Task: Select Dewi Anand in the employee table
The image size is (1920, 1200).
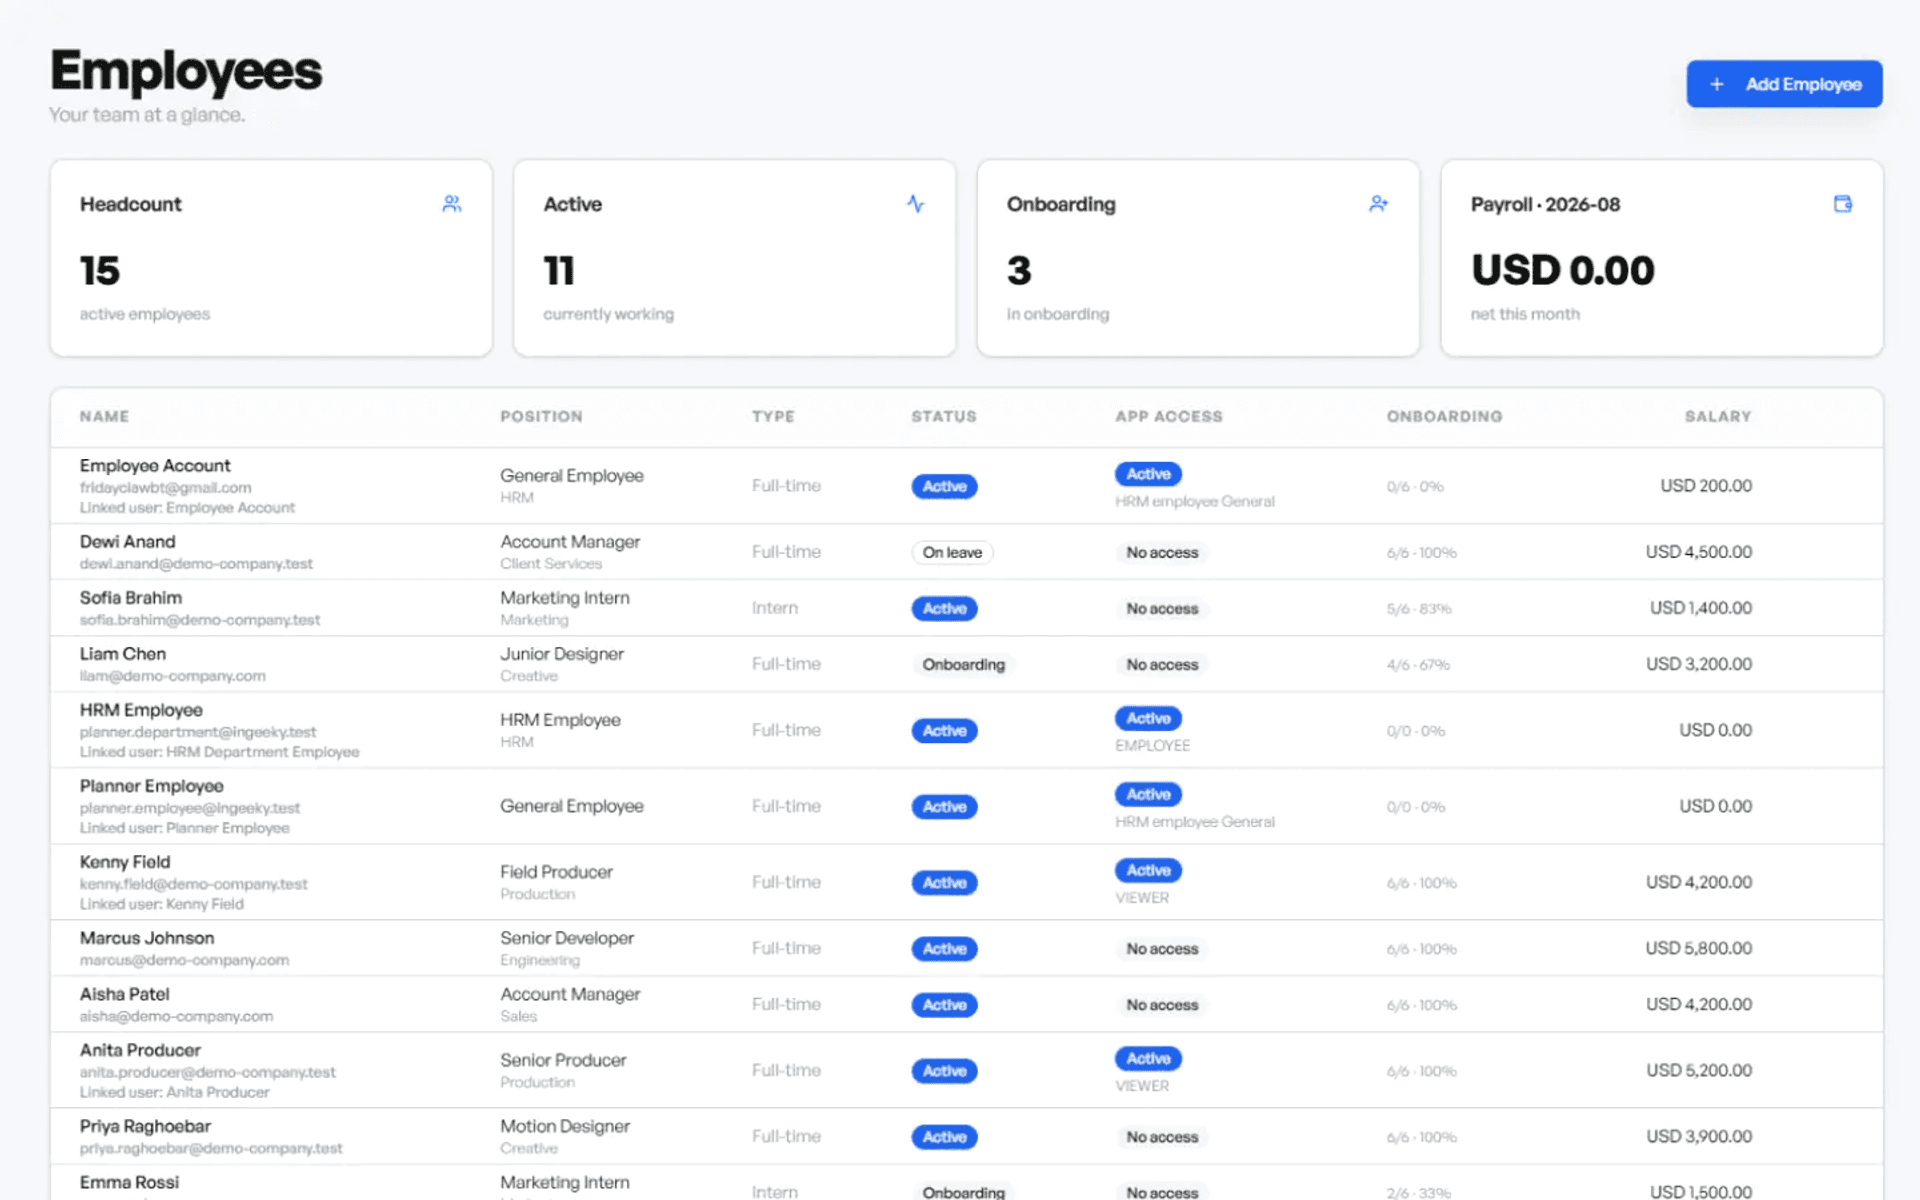Action: click(127, 542)
